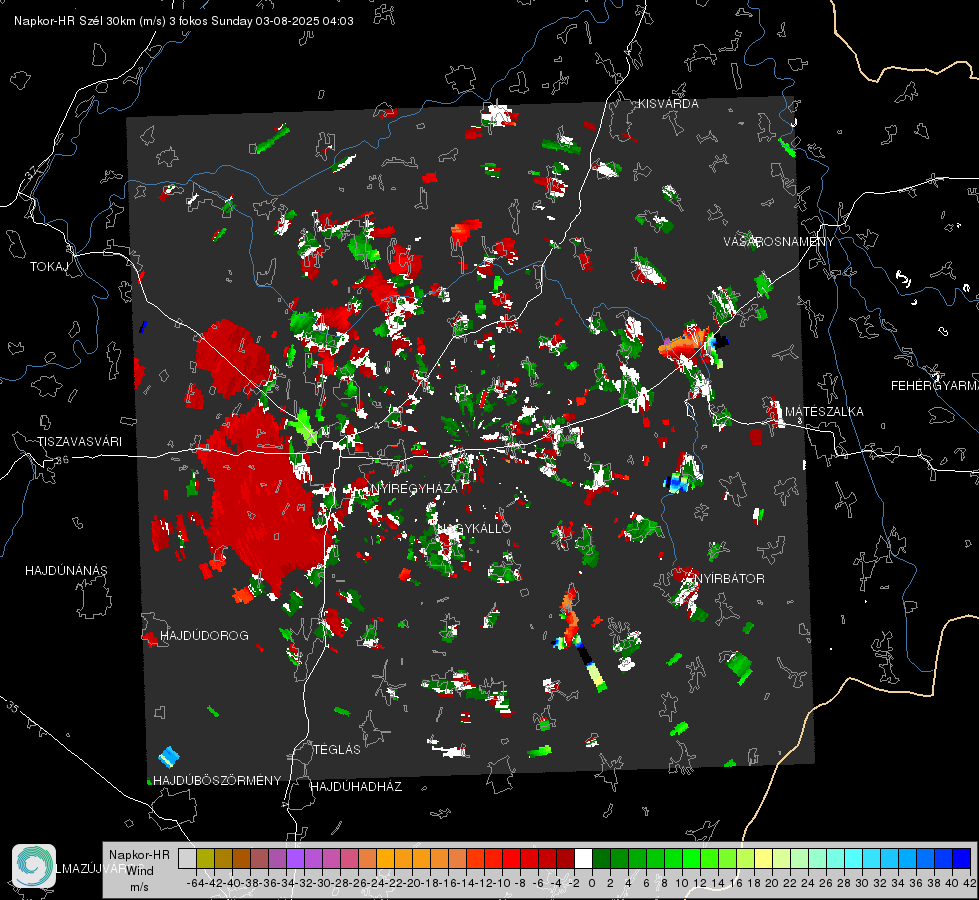
Task: Click the FEHÉRGYARMAT label at right edge
Action: (935, 386)
